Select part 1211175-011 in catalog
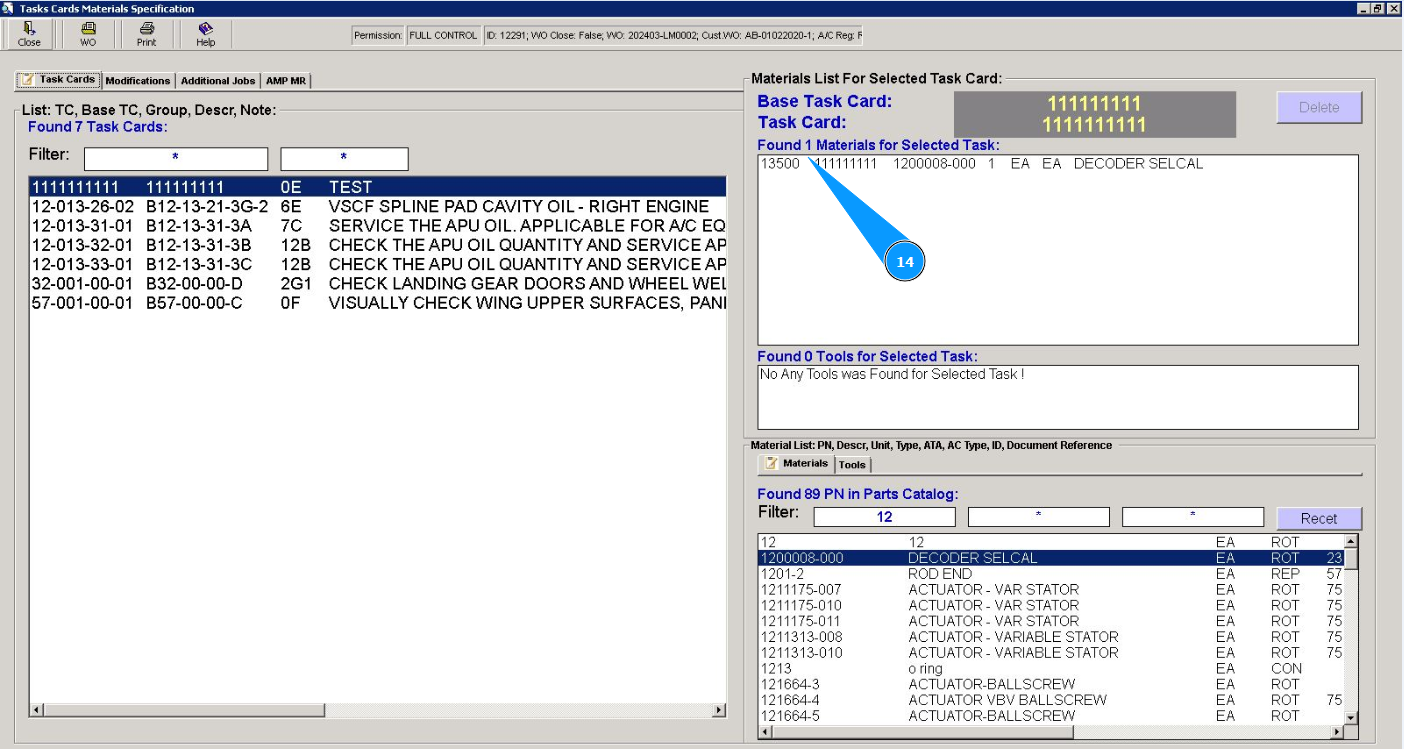This screenshot has width=1404, height=749. tap(1051, 621)
